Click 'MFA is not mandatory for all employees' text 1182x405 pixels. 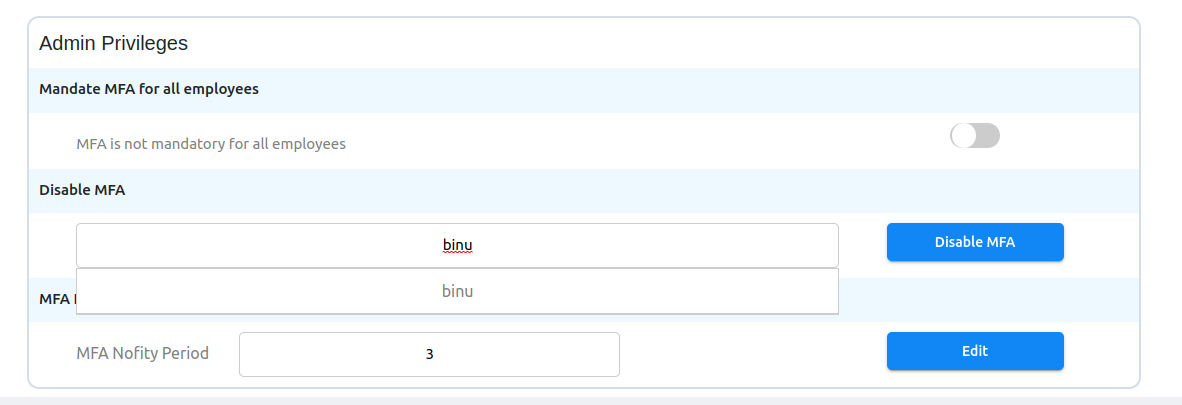pos(211,144)
